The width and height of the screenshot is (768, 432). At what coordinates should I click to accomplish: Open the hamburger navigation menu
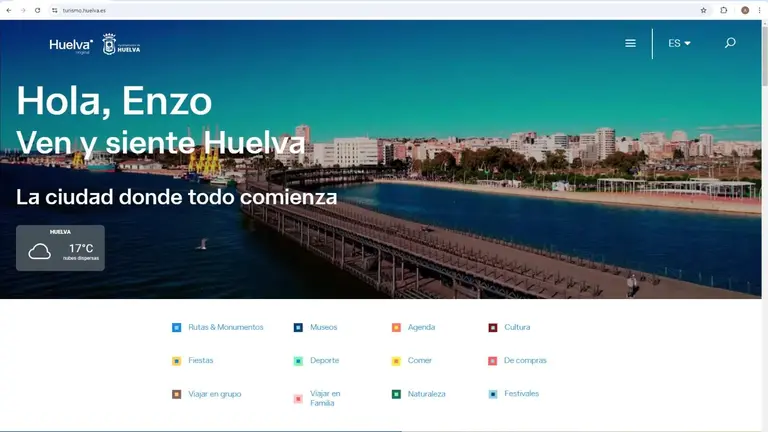tap(630, 43)
